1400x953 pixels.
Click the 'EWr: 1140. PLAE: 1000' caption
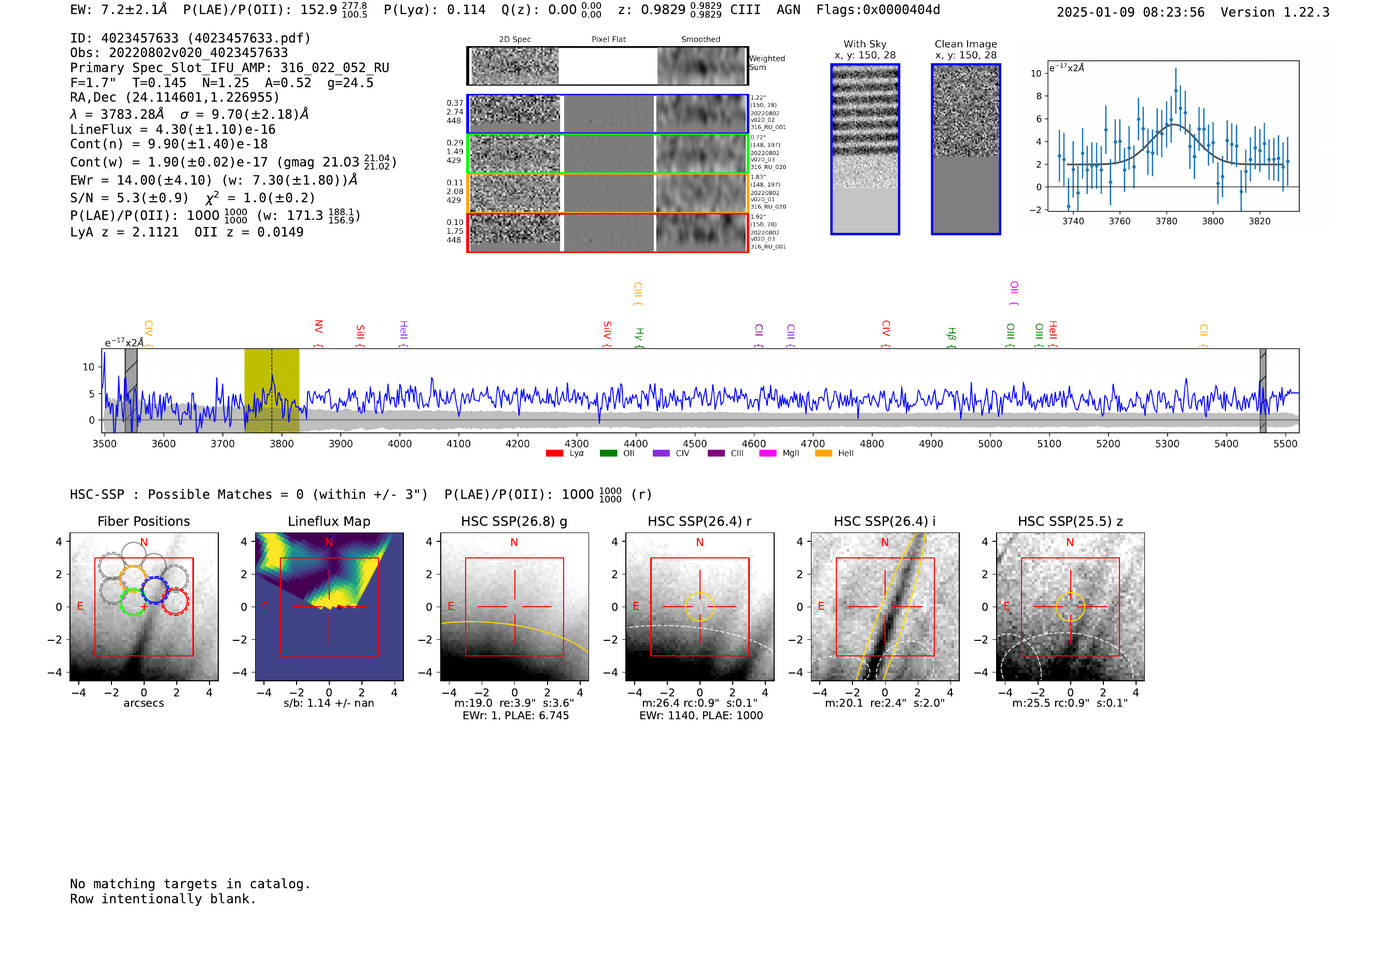[x=701, y=716]
